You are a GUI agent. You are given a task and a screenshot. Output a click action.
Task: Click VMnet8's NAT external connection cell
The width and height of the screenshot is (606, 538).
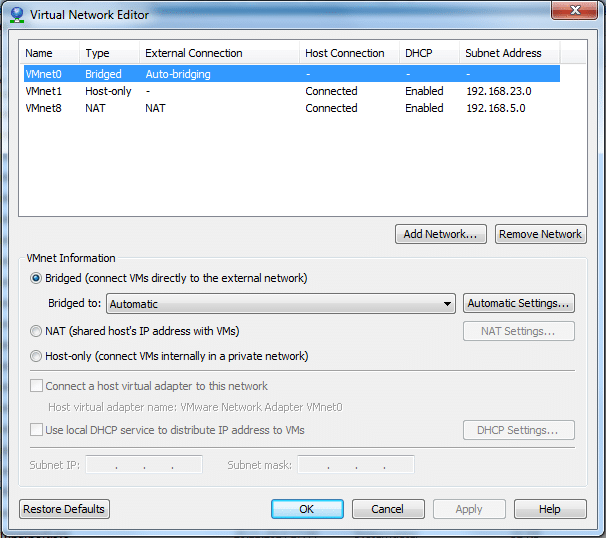pyautogui.click(x=155, y=108)
